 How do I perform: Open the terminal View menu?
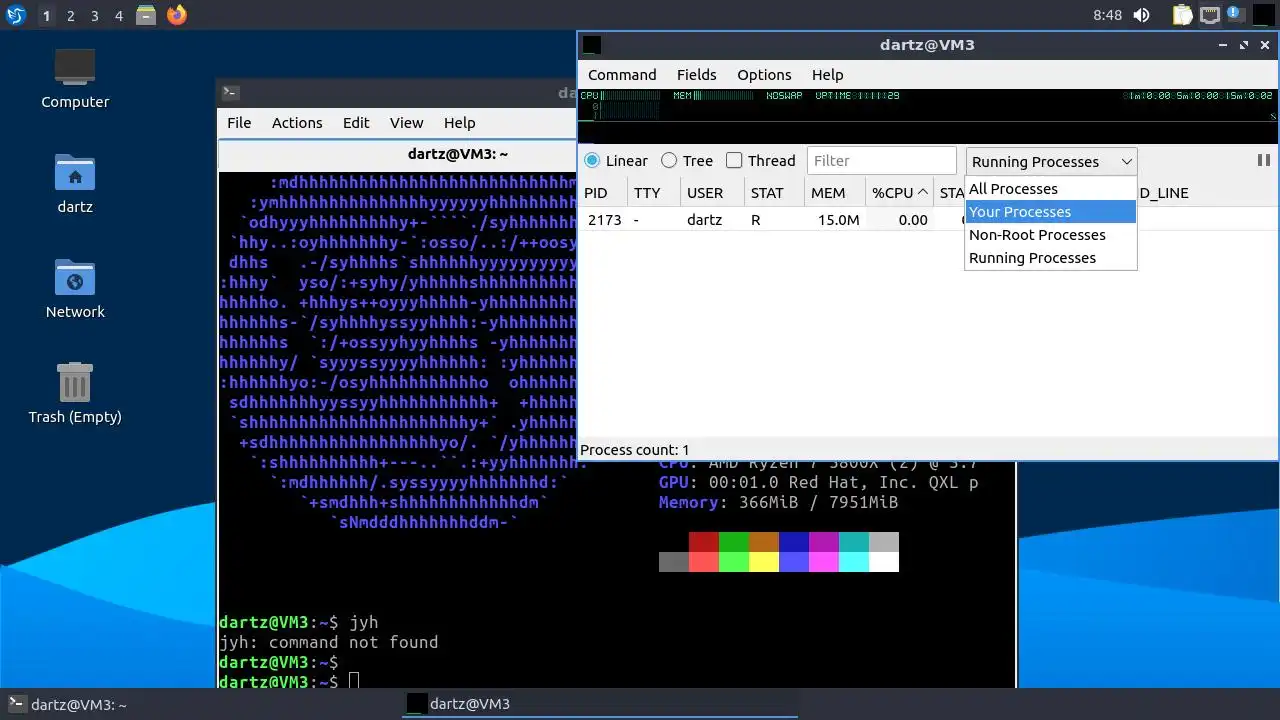click(x=406, y=123)
